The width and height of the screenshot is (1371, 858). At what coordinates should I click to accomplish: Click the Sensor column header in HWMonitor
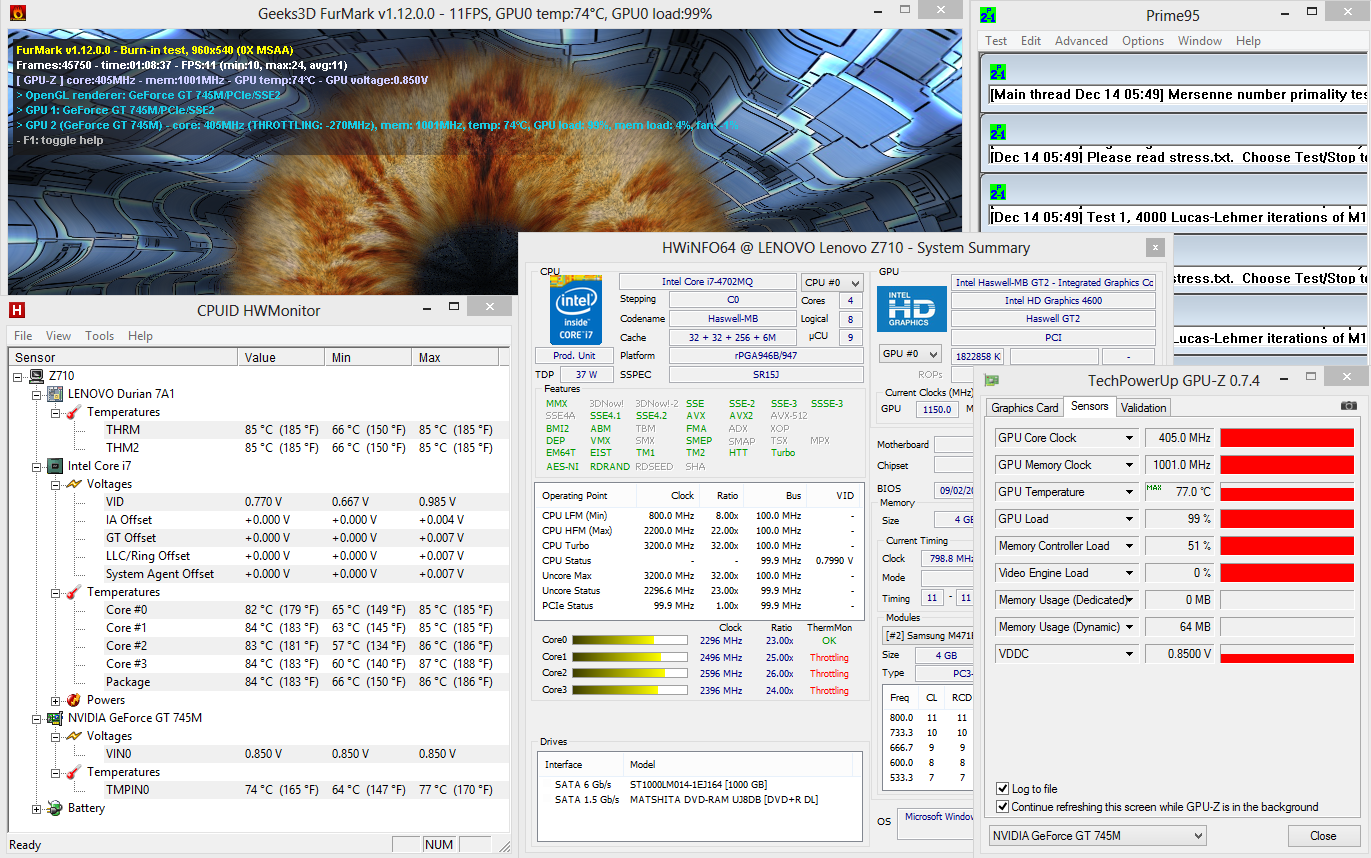(x=124, y=357)
